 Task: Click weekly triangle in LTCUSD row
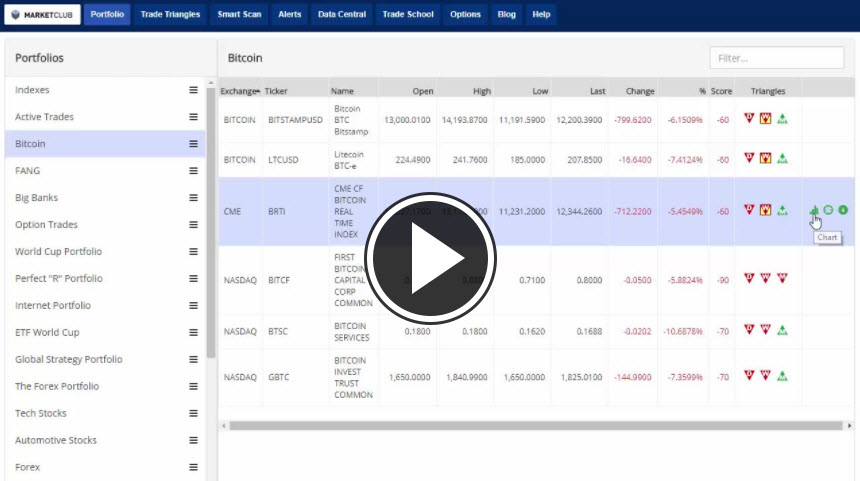(x=766, y=159)
